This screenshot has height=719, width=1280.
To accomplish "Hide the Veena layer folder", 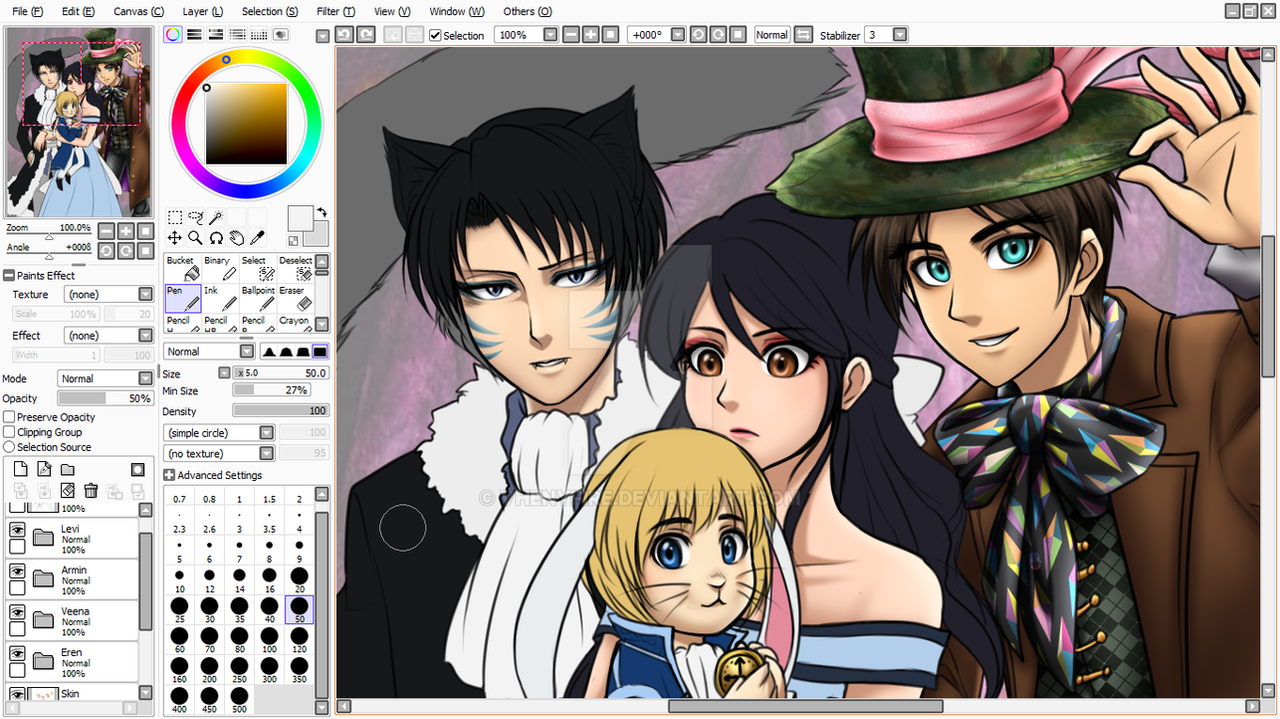I will [x=17, y=611].
